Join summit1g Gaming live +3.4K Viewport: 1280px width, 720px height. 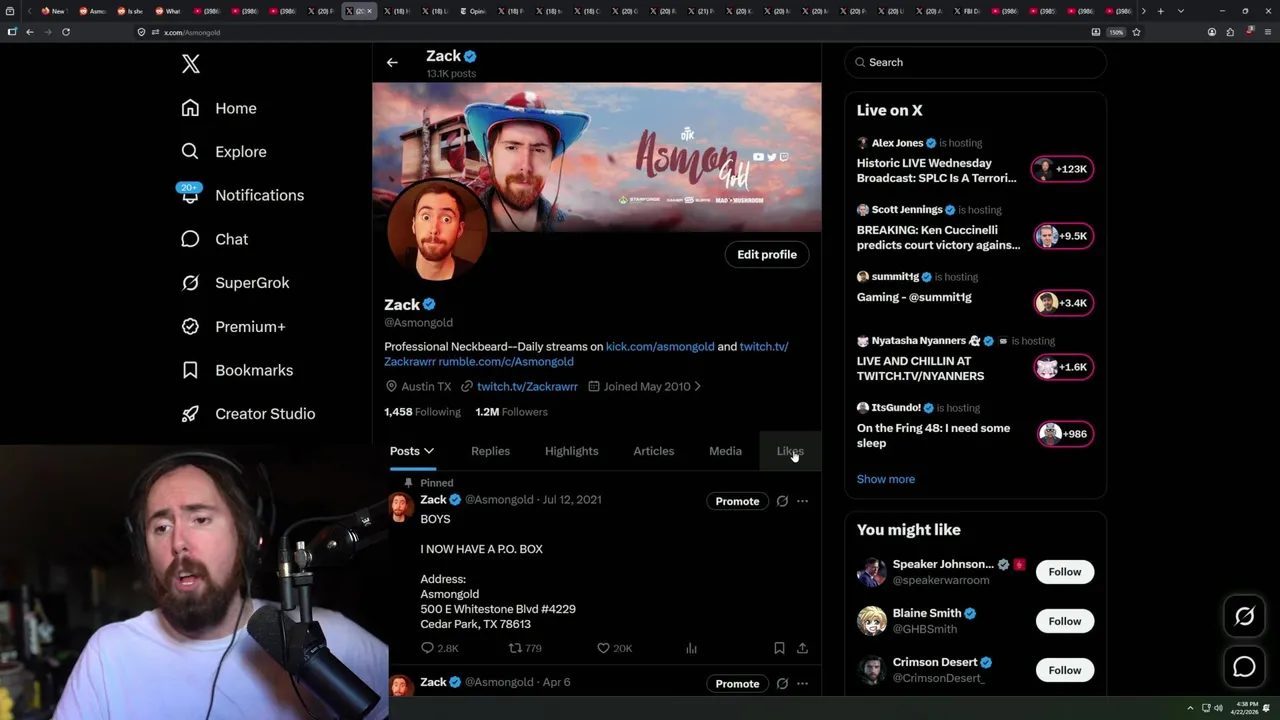pyautogui.click(x=1063, y=303)
